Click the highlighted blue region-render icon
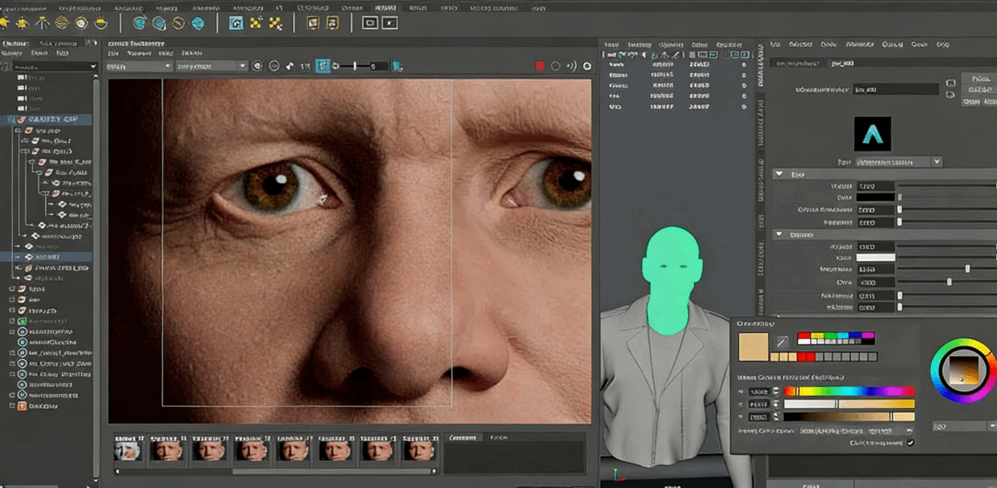Viewport: 997px width, 488px height. pos(323,66)
